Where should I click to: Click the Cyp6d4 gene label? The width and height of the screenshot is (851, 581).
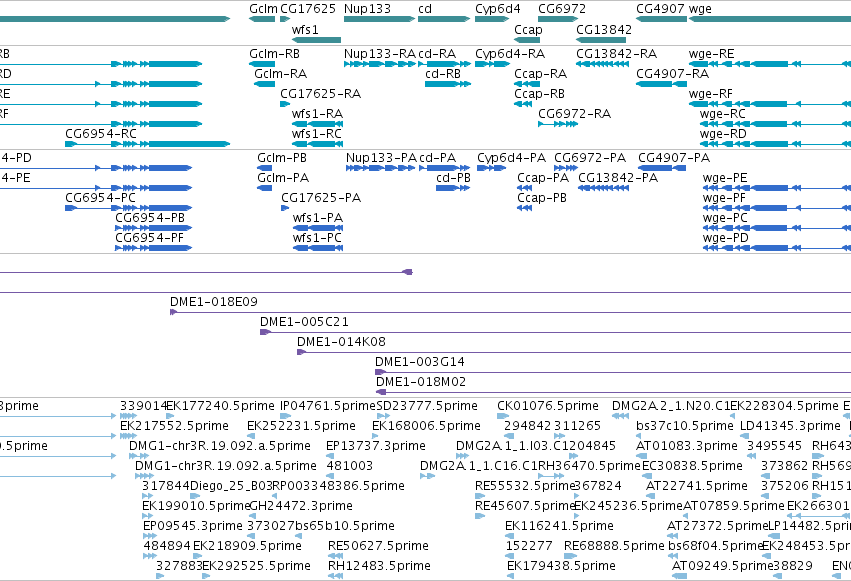click(x=498, y=9)
